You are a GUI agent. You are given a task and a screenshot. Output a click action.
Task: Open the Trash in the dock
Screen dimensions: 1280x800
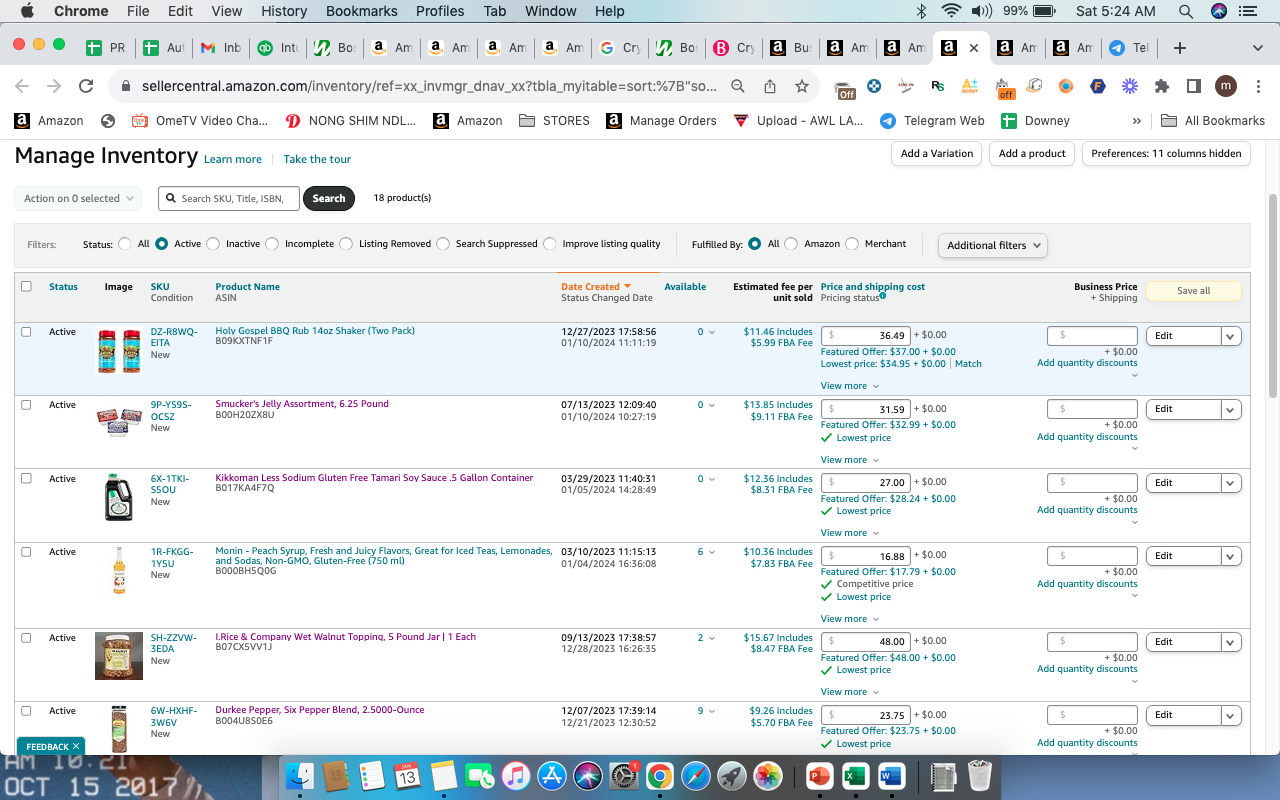point(981,775)
